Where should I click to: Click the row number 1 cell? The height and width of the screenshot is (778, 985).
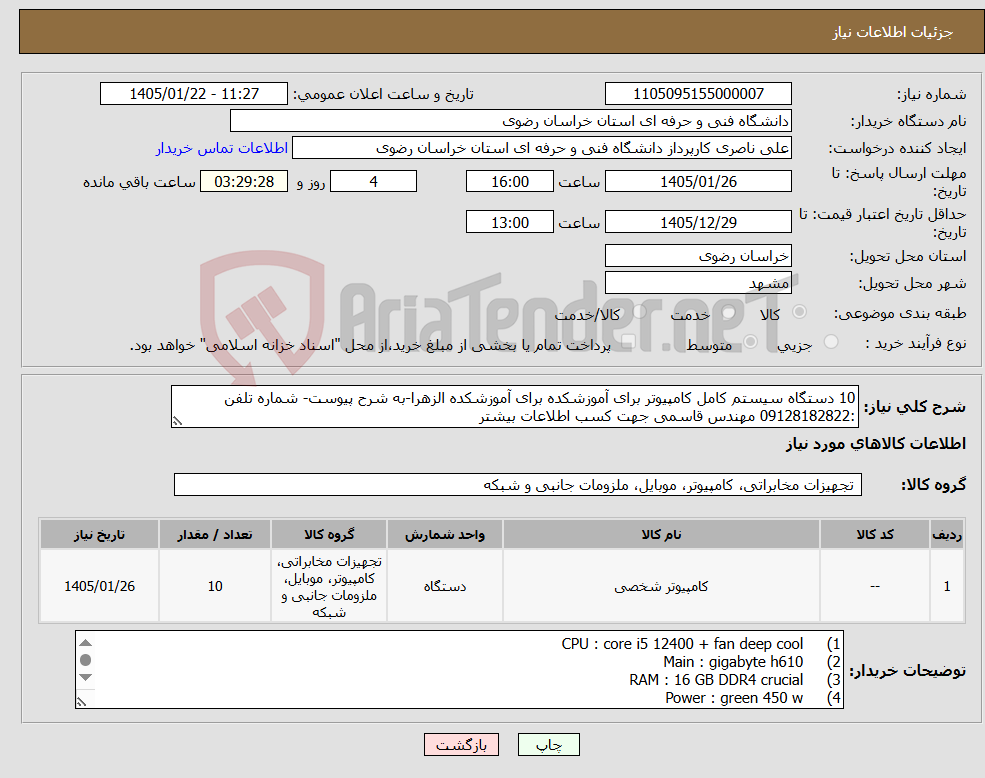(x=947, y=586)
